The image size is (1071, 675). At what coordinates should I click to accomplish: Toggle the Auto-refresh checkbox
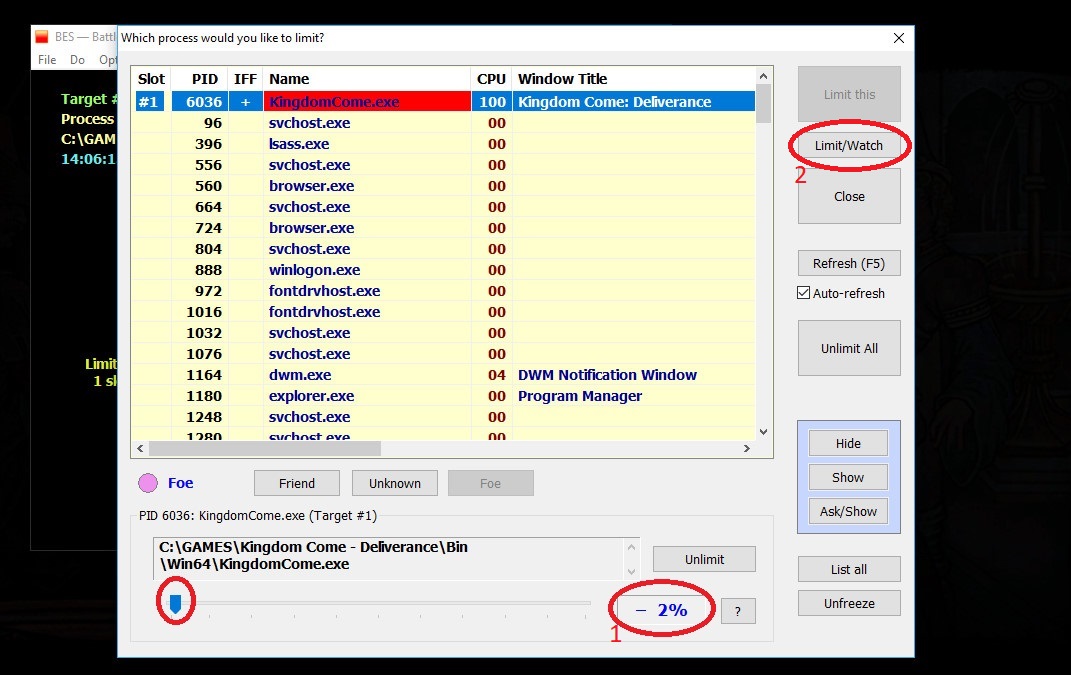click(804, 293)
